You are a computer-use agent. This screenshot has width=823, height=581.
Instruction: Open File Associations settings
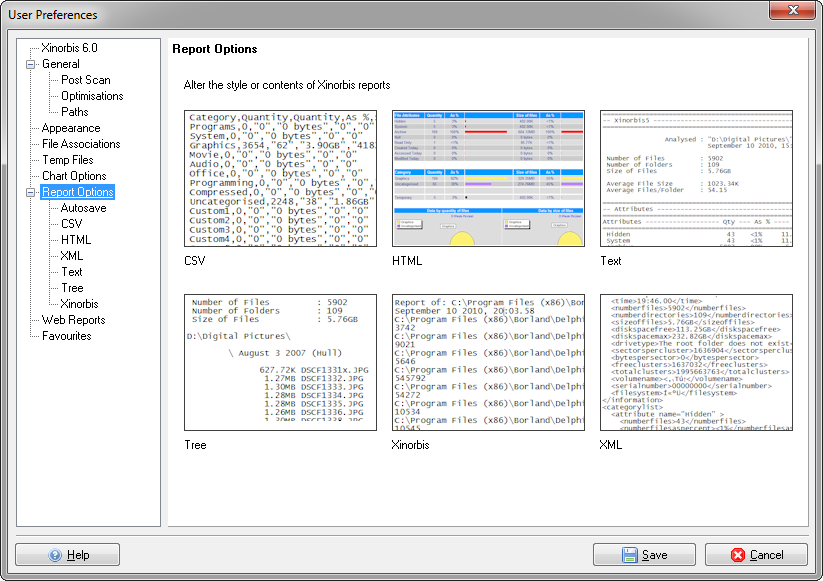pos(81,144)
